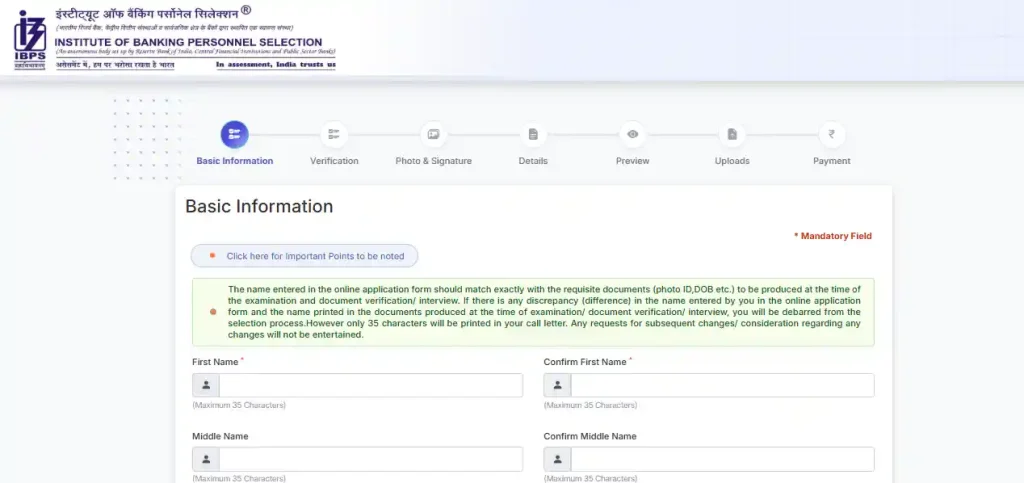
Task: Switch to Basic Information step label
Action: click(234, 161)
